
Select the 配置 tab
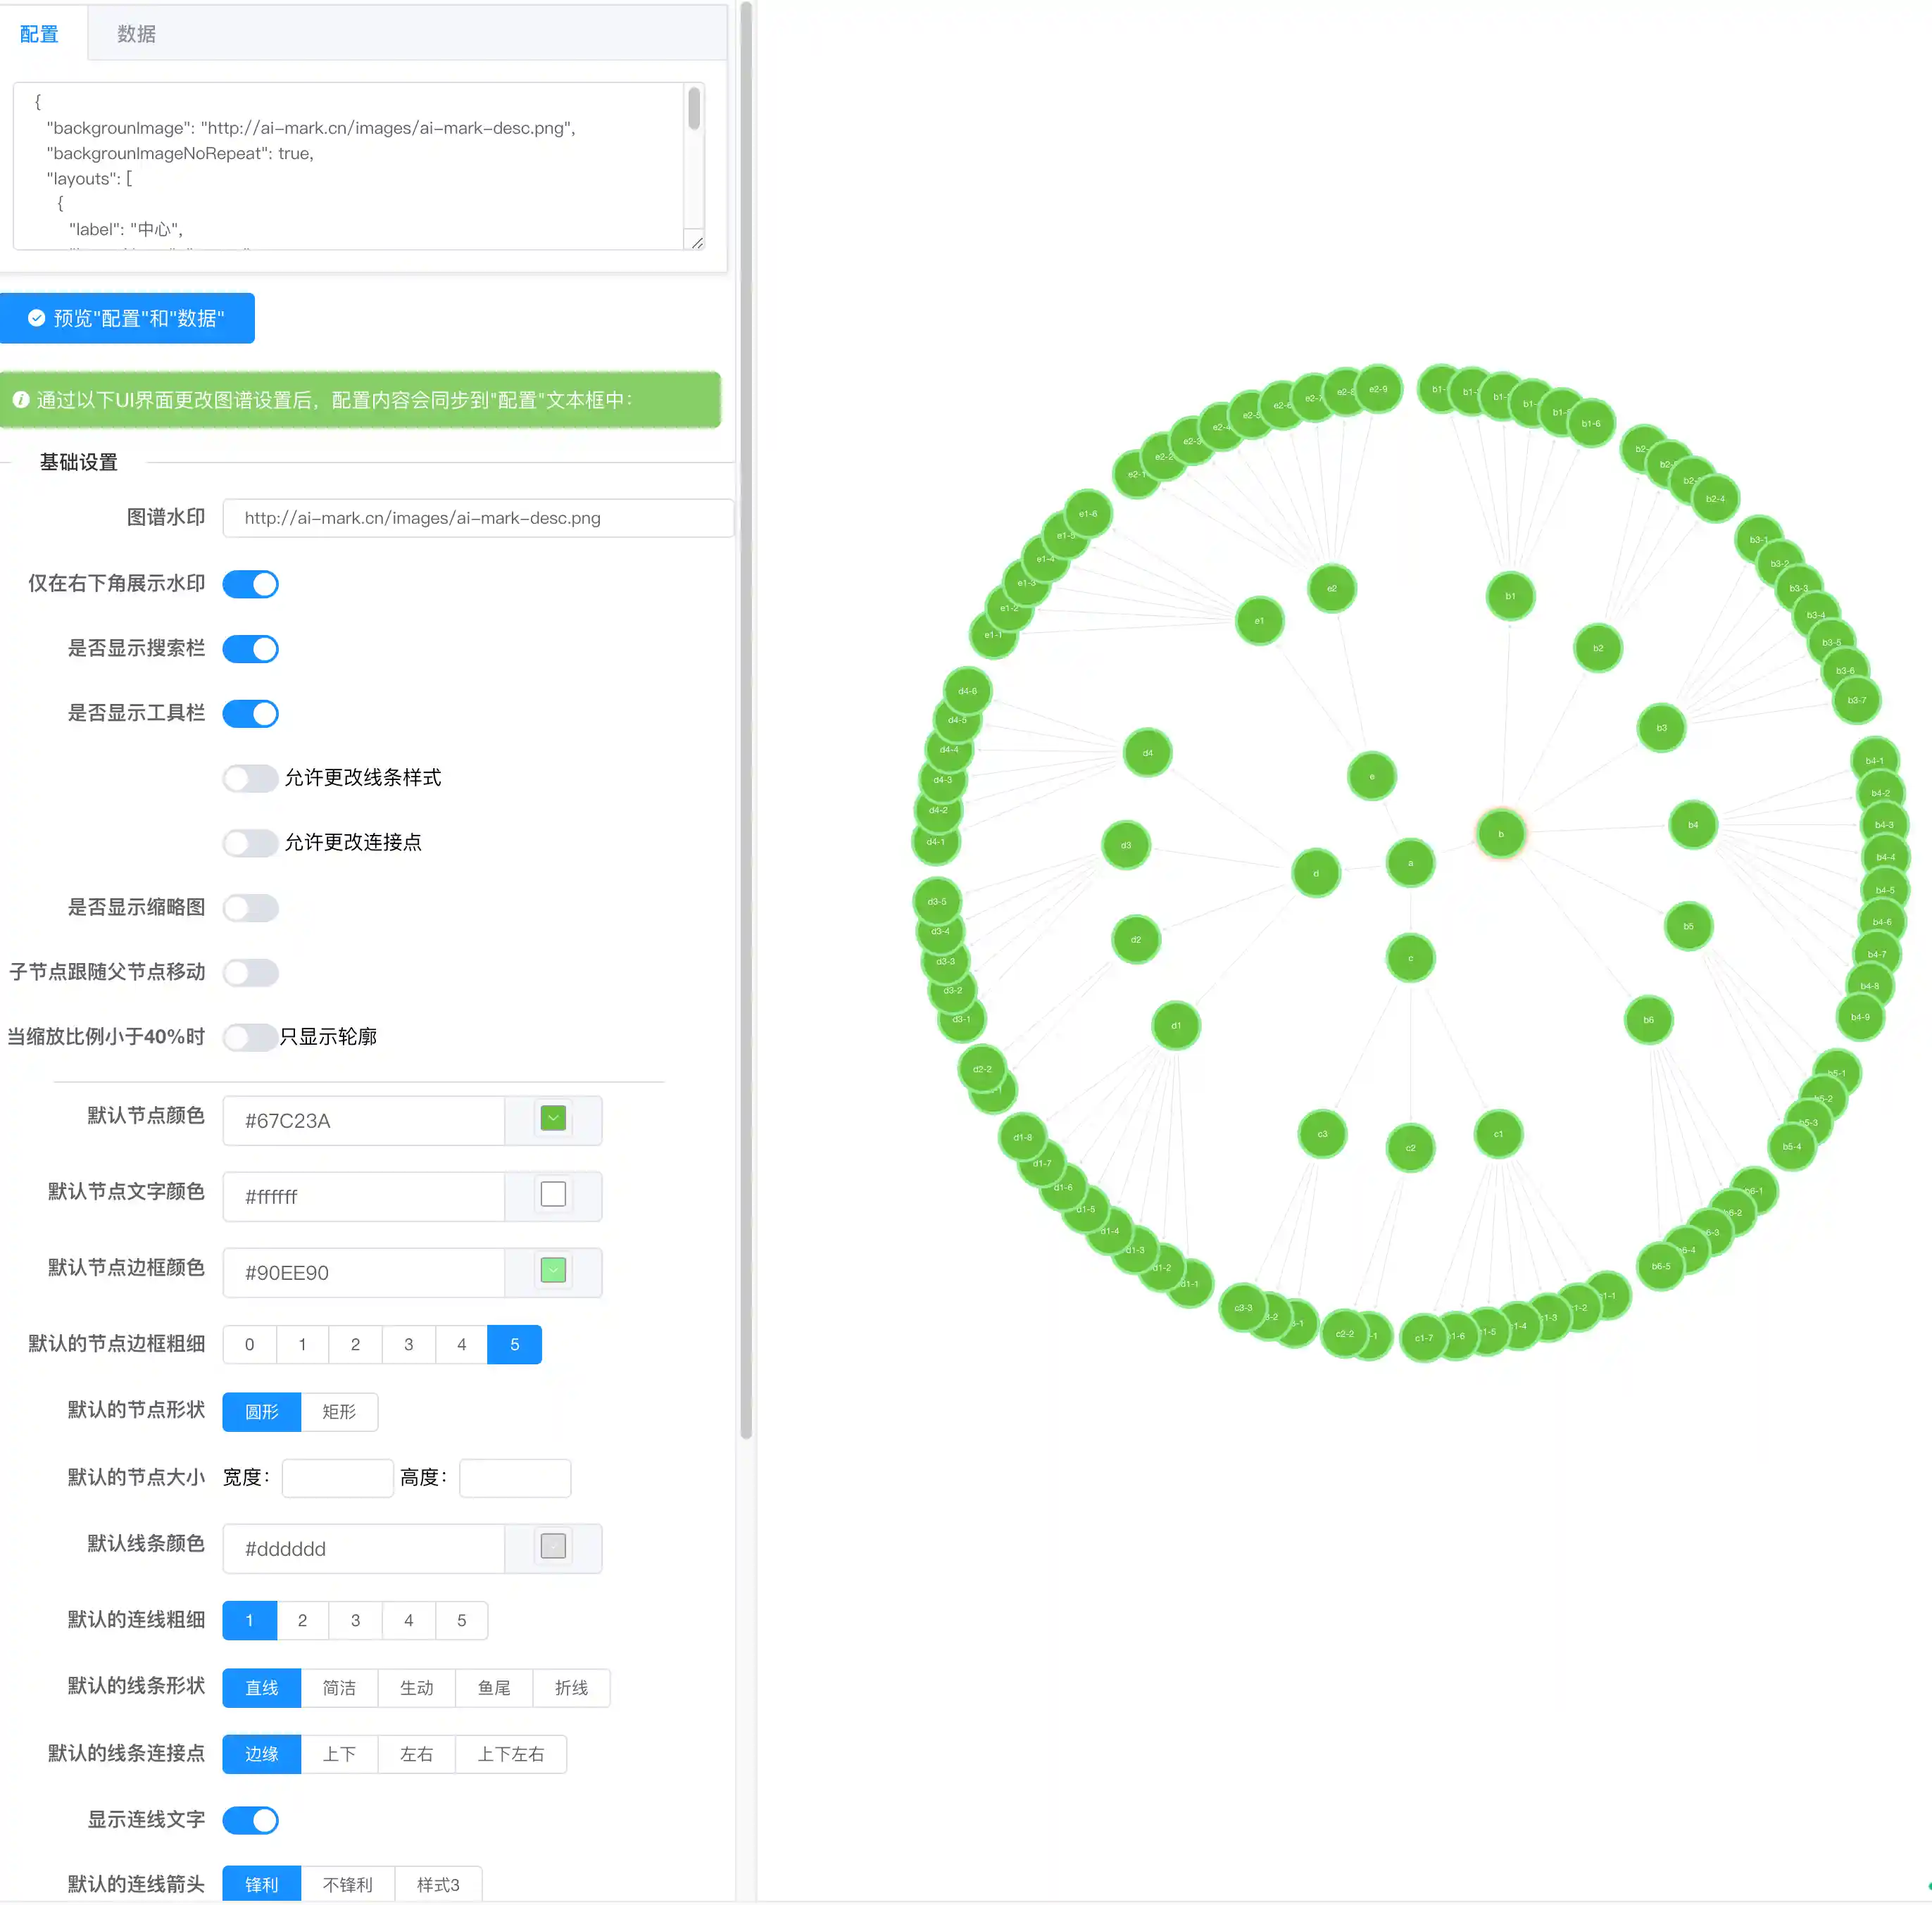[x=39, y=34]
